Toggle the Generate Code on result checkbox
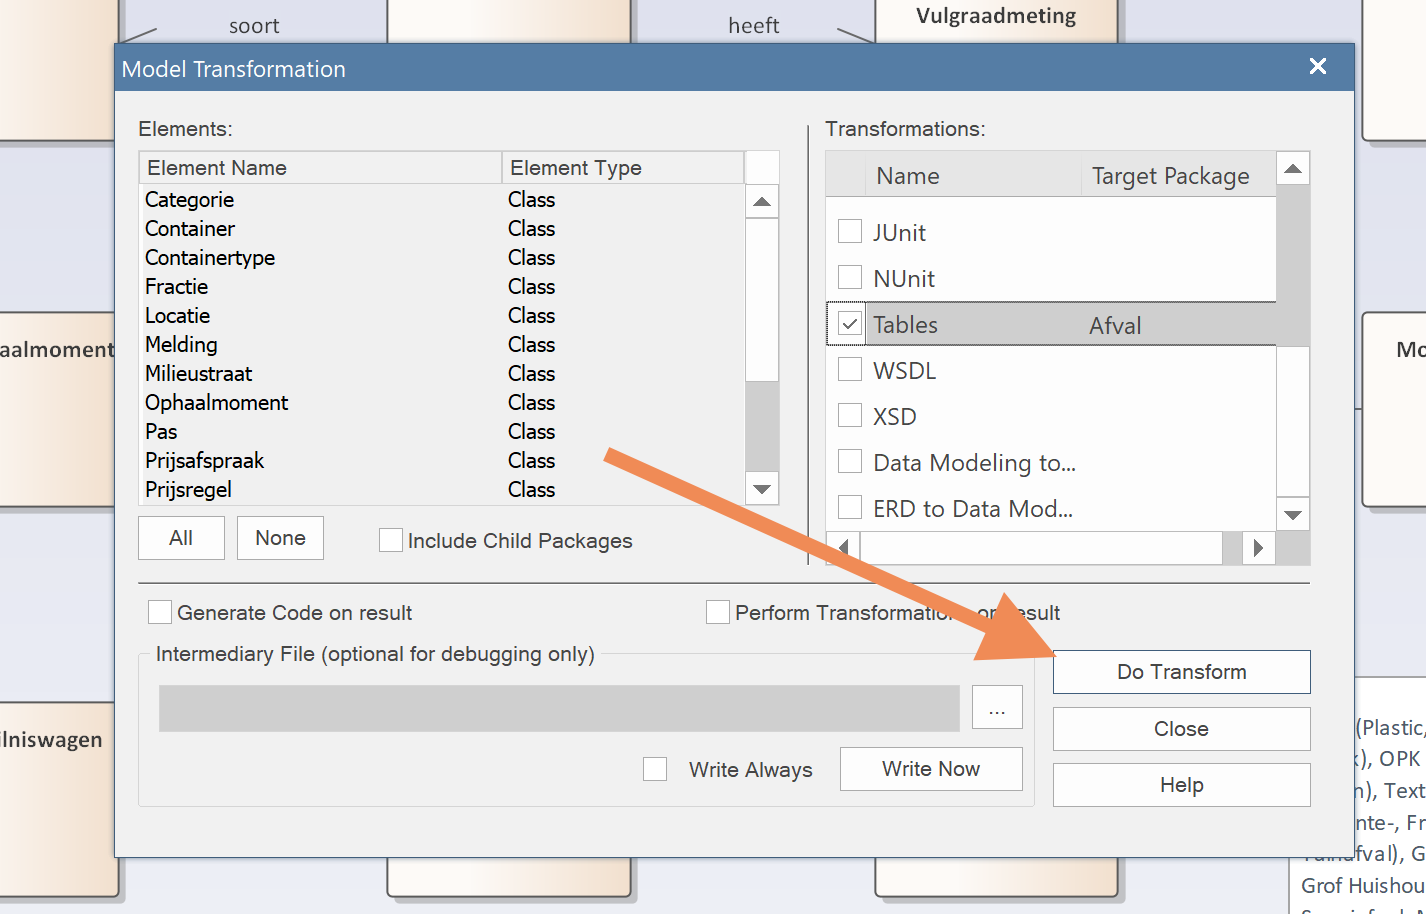Viewport: 1426px width, 914px height. click(160, 612)
